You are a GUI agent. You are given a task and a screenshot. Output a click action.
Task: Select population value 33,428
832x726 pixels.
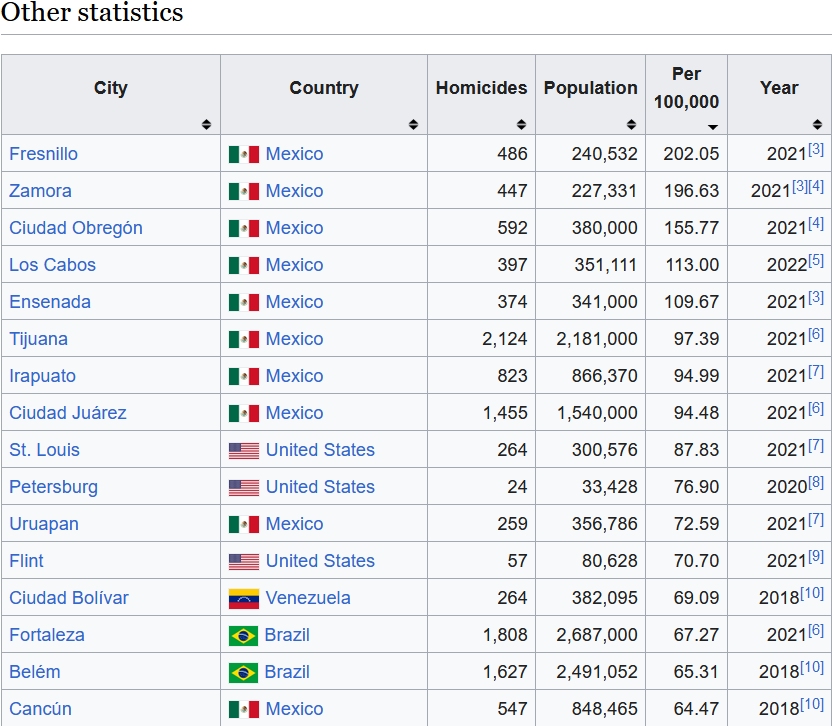click(x=610, y=487)
